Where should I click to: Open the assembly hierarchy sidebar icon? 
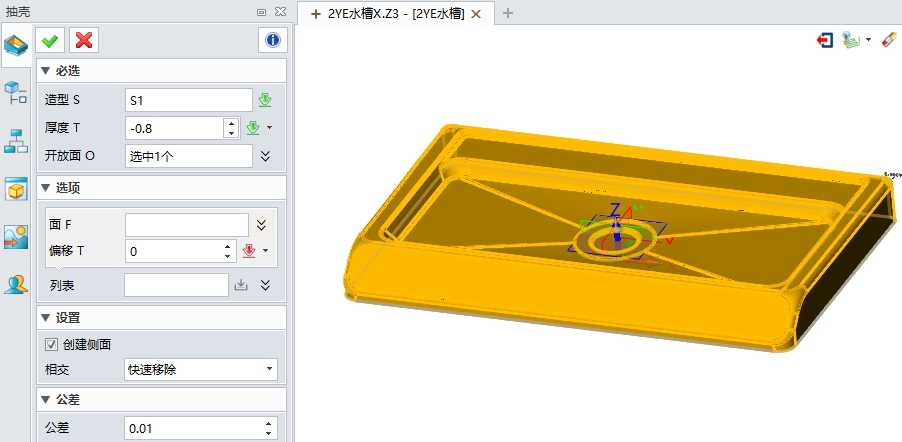point(16,141)
